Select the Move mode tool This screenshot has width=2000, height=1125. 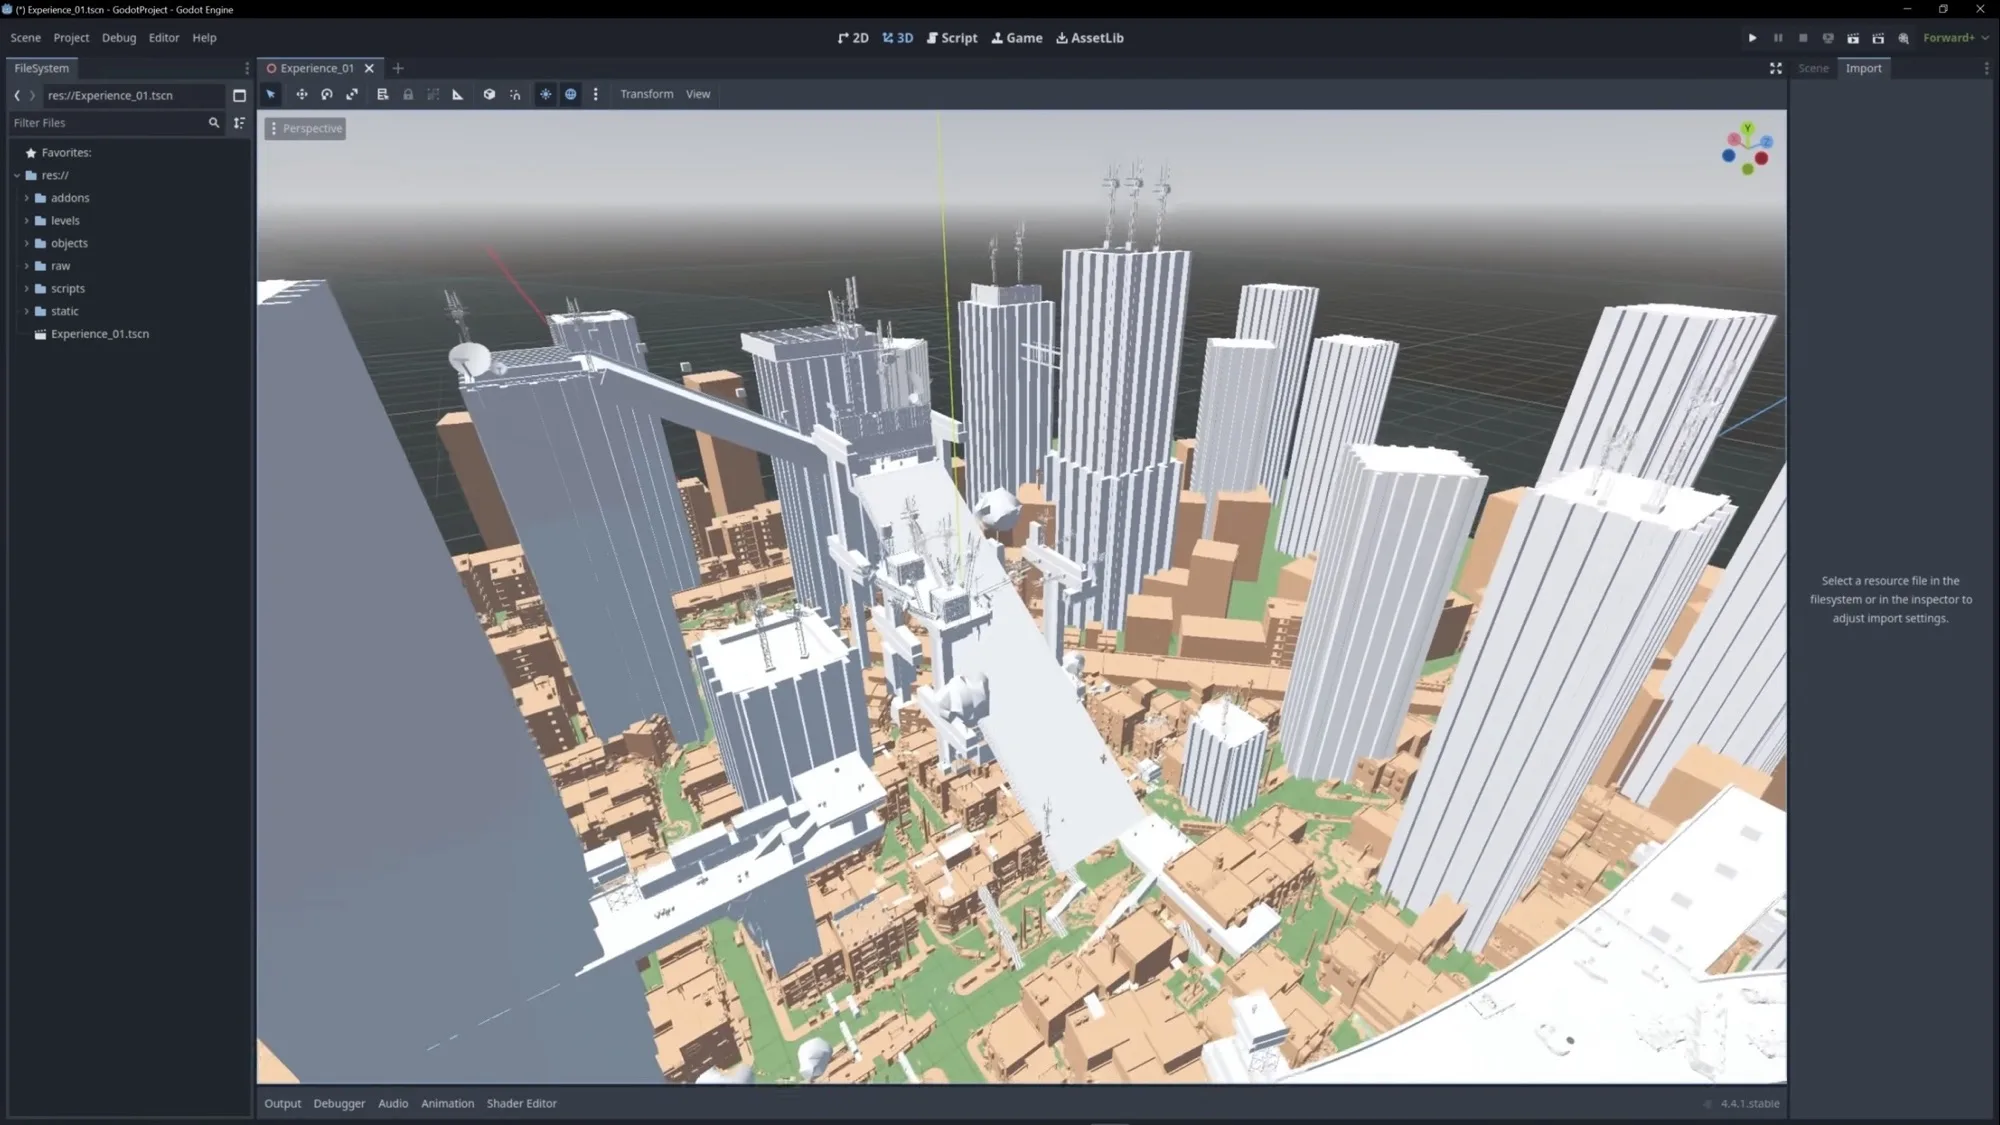[x=301, y=94]
